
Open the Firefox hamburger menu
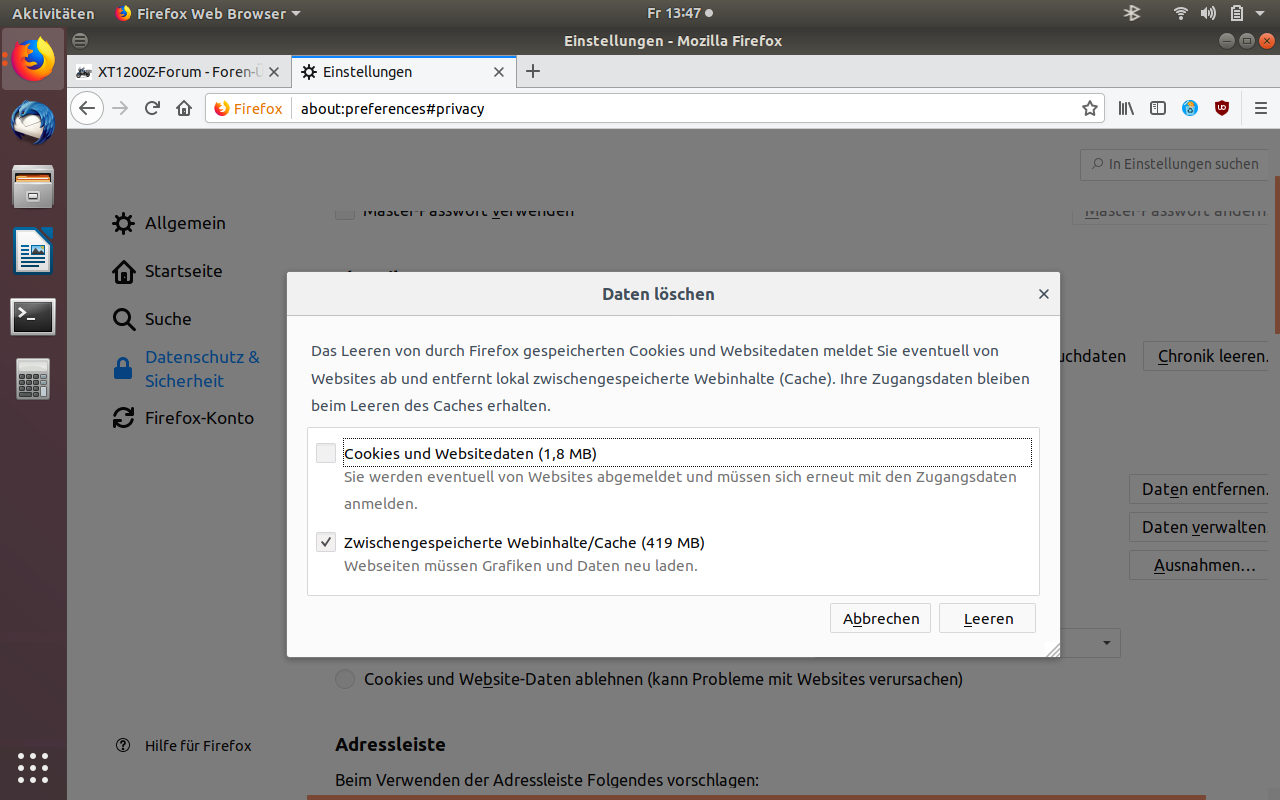1260,108
